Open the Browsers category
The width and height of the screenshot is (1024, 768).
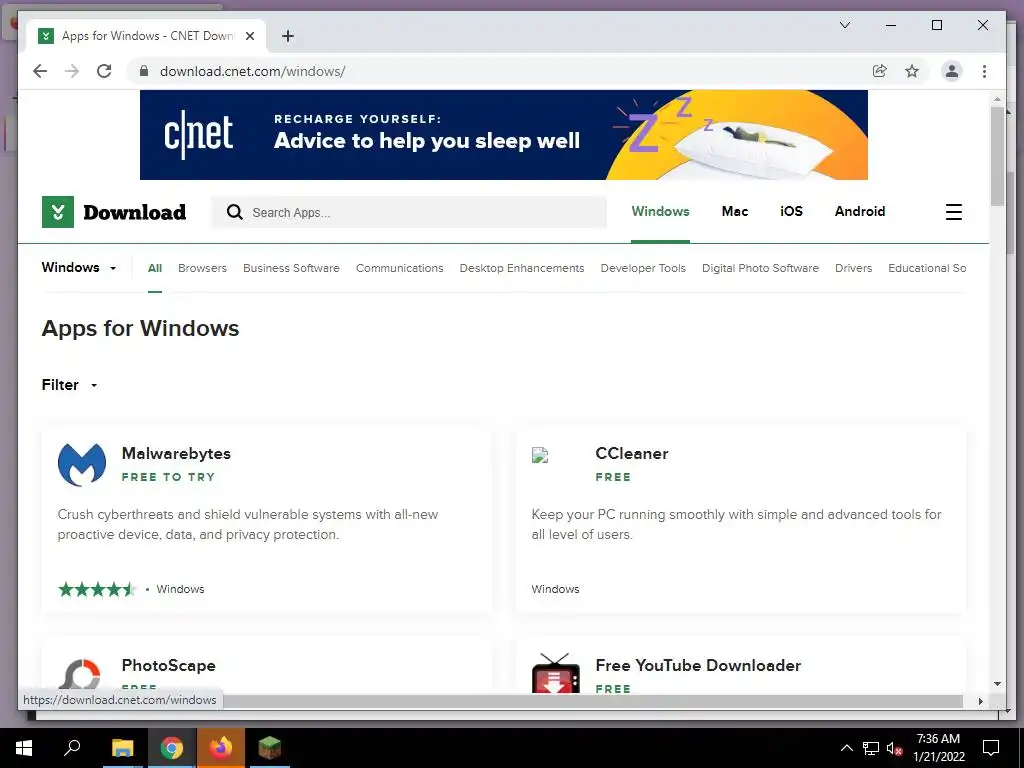tap(202, 268)
